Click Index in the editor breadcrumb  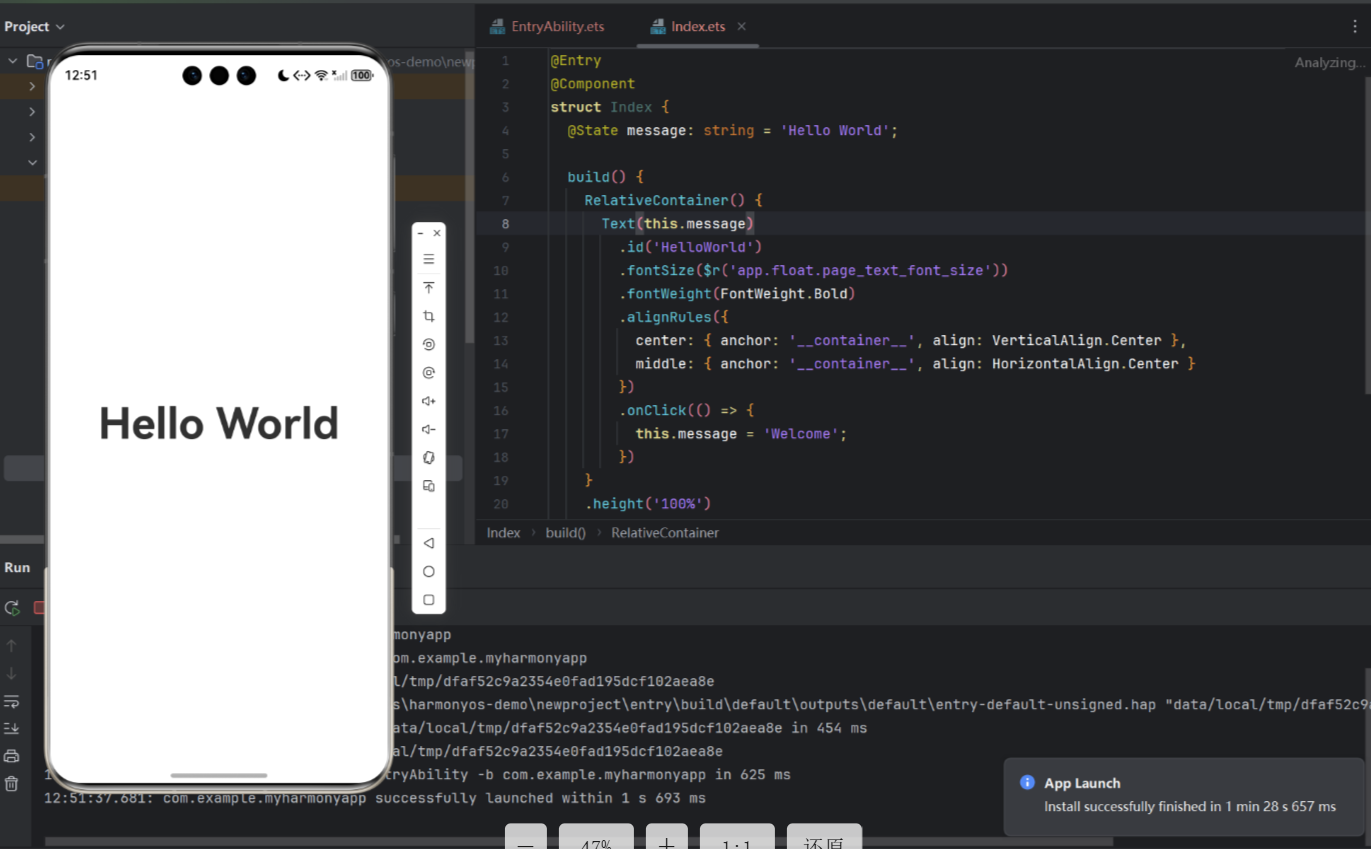point(504,533)
